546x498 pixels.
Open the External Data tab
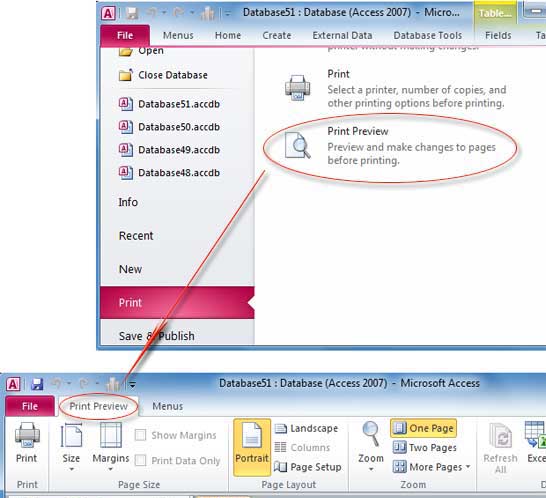342,36
